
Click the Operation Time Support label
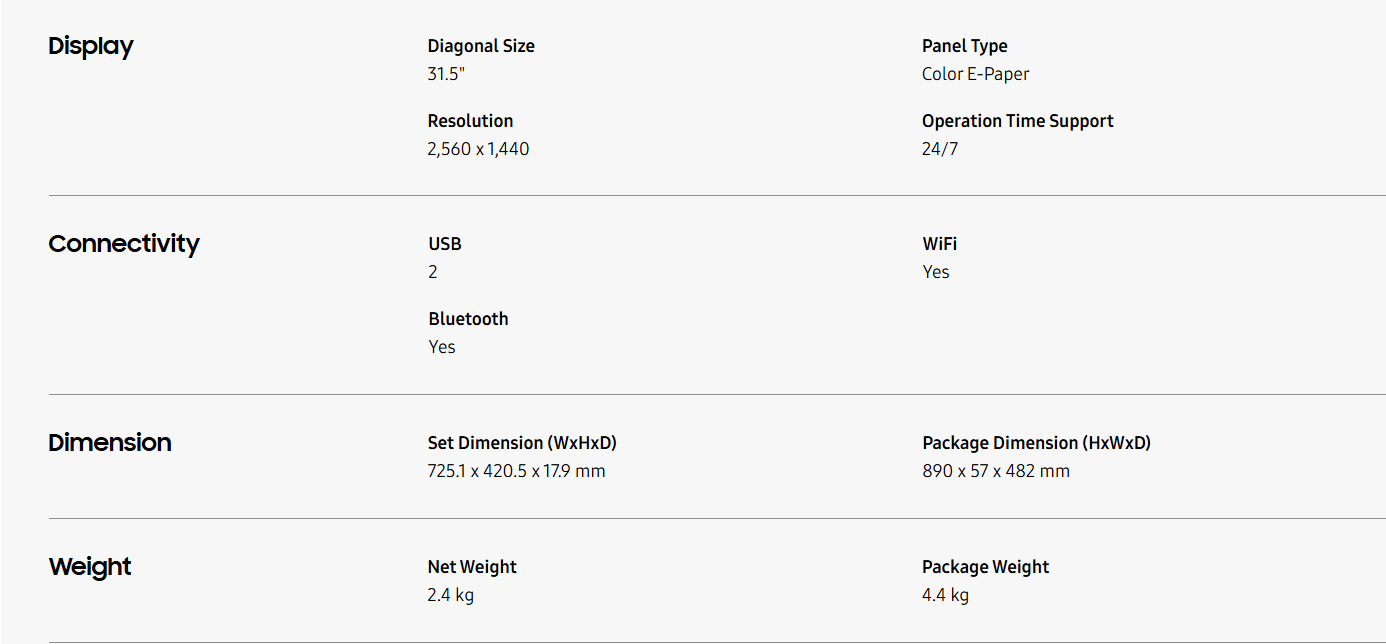point(1017,121)
